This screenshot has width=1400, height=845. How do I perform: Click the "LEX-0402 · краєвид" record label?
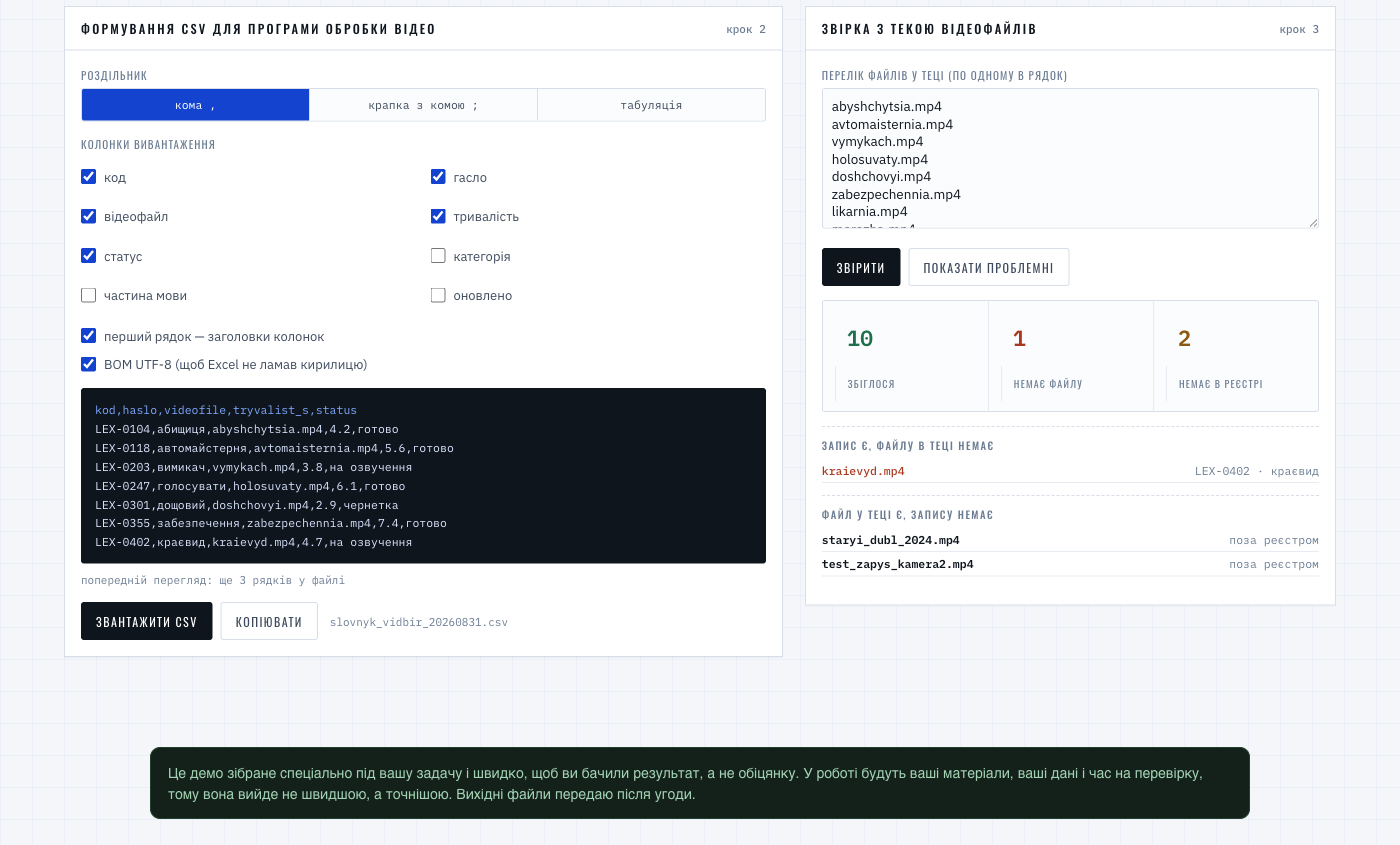1257,471
